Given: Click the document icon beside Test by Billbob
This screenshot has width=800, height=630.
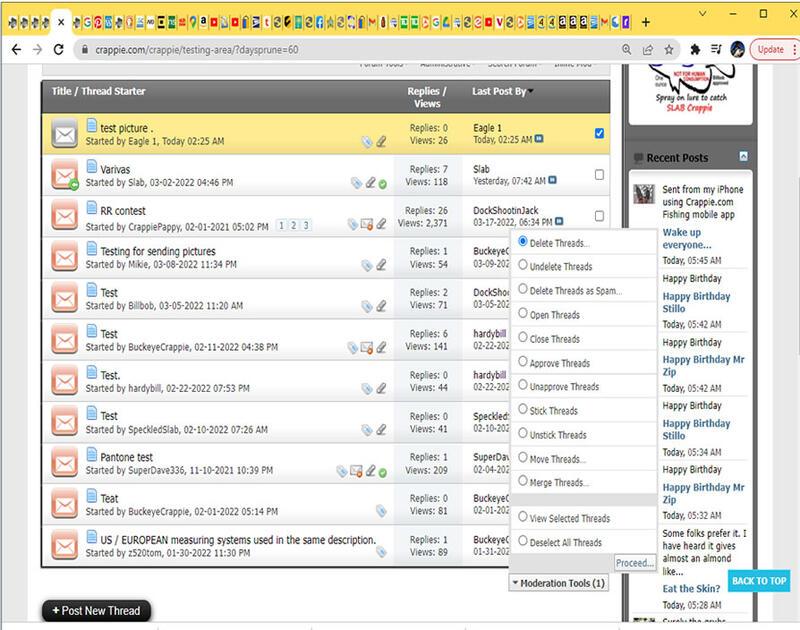Looking at the screenshot, I should tap(92, 290).
